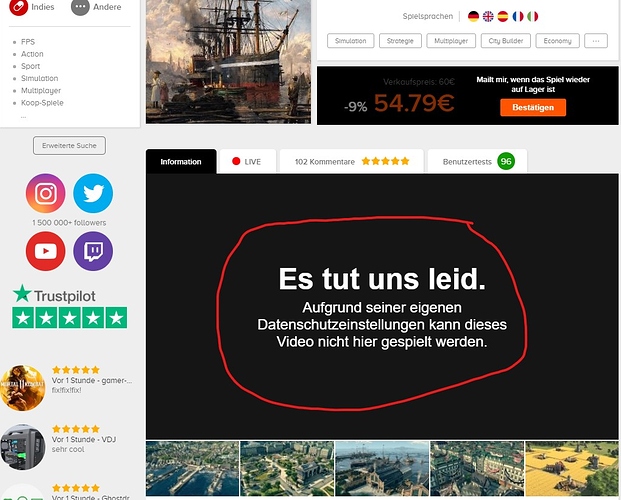Click the Indies category icon
The image size is (621, 500).
[x=19, y=7]
